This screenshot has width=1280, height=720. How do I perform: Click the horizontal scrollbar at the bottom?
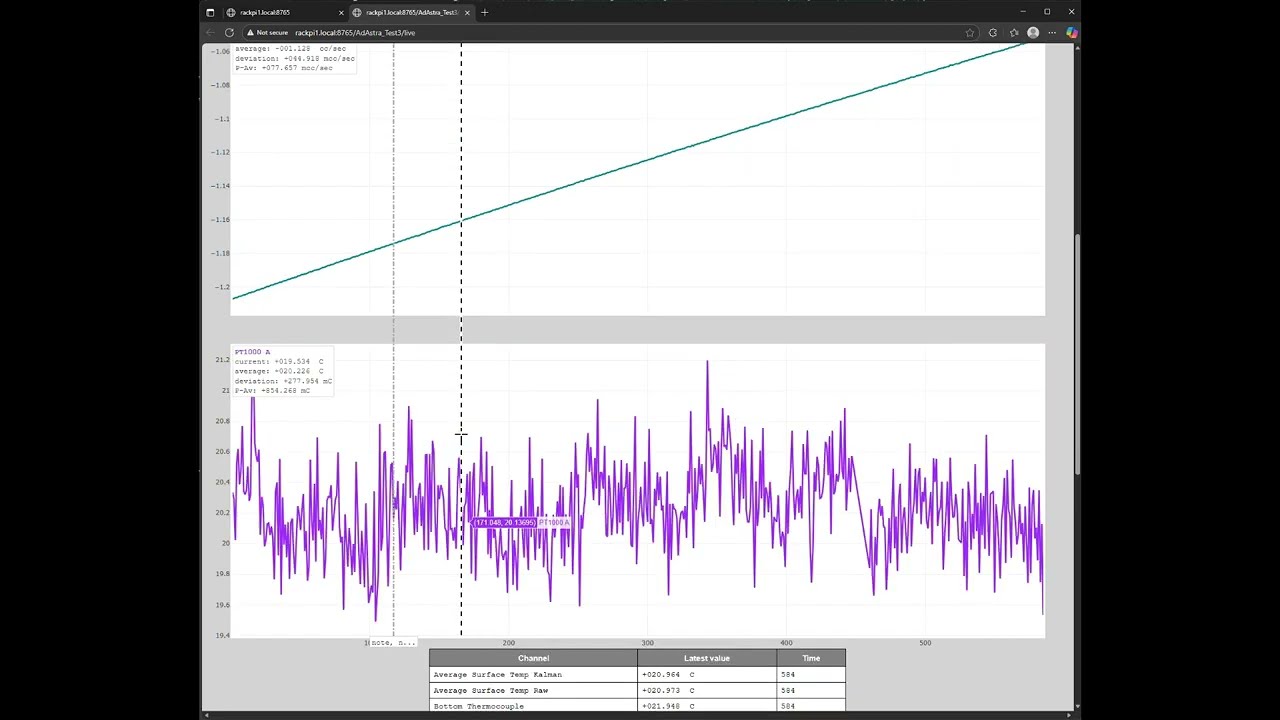[636, 715]
